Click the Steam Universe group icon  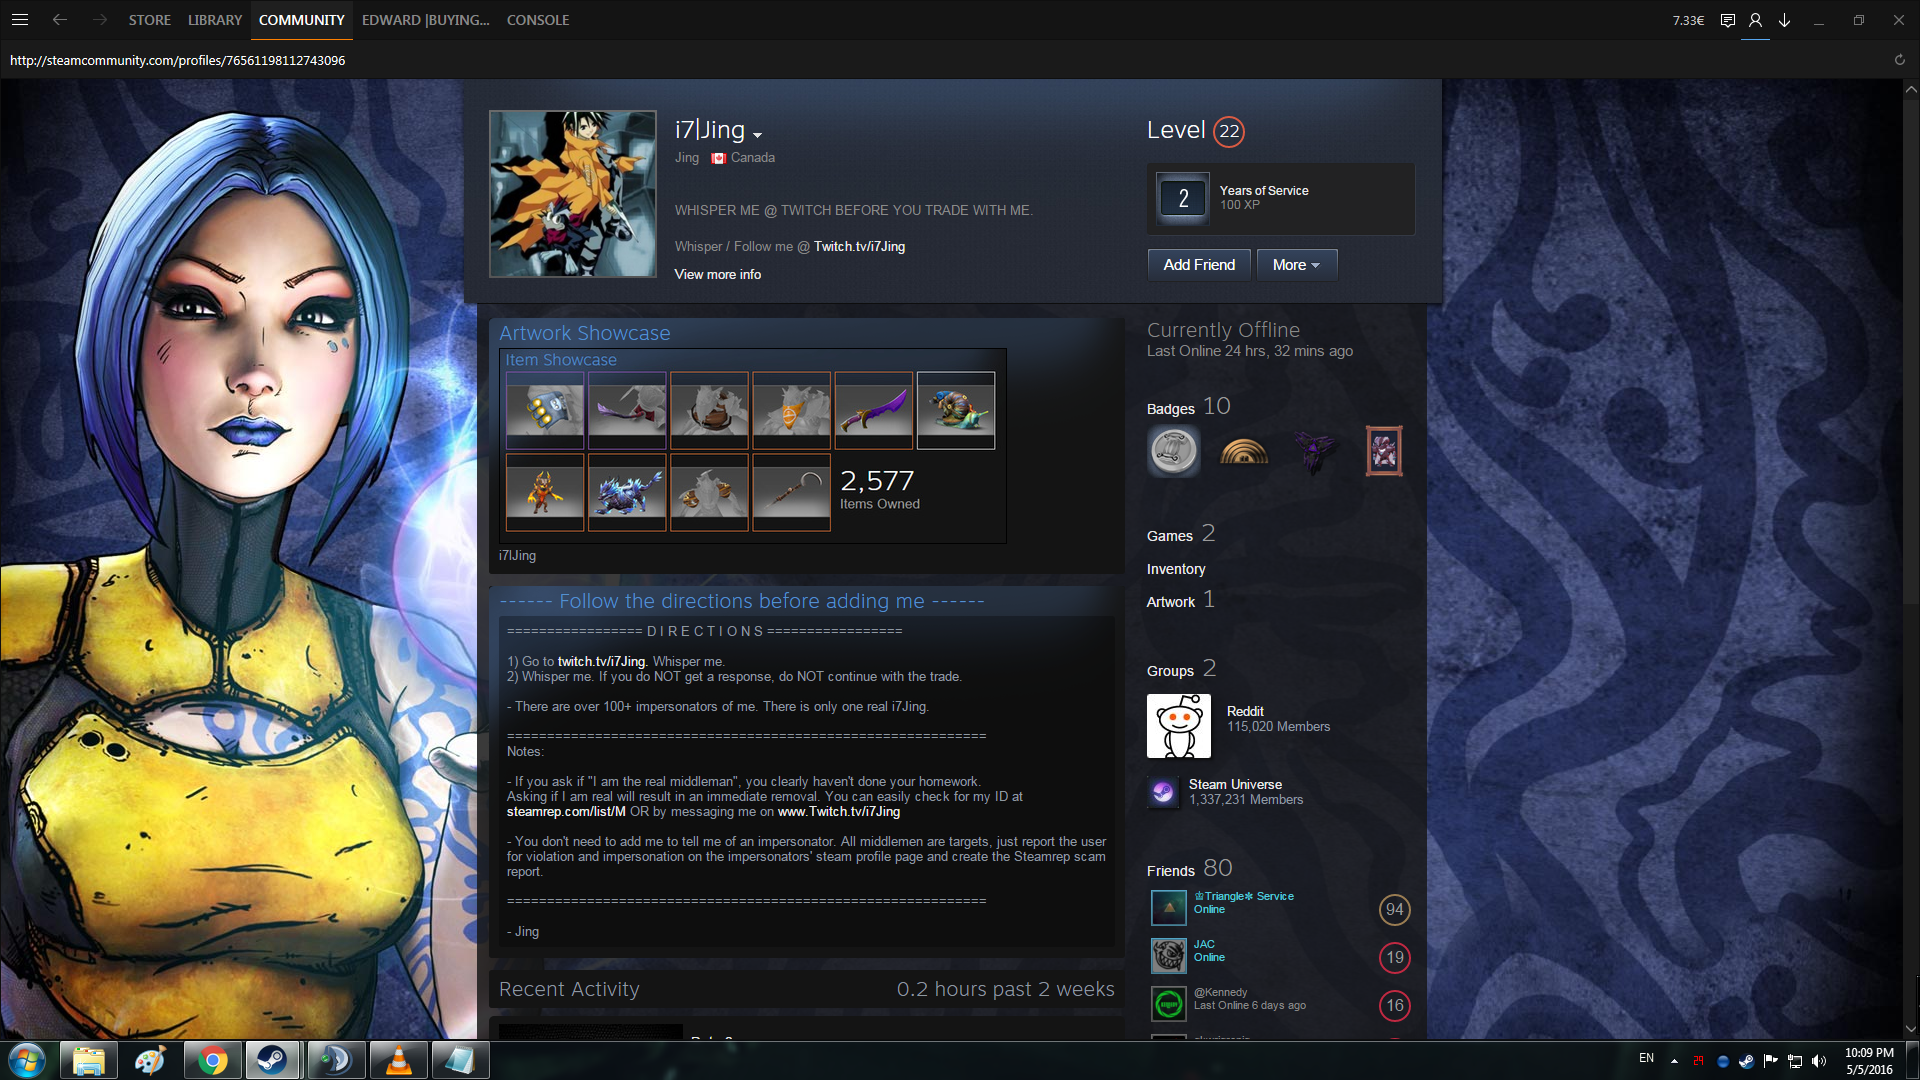pos(1162,792)
